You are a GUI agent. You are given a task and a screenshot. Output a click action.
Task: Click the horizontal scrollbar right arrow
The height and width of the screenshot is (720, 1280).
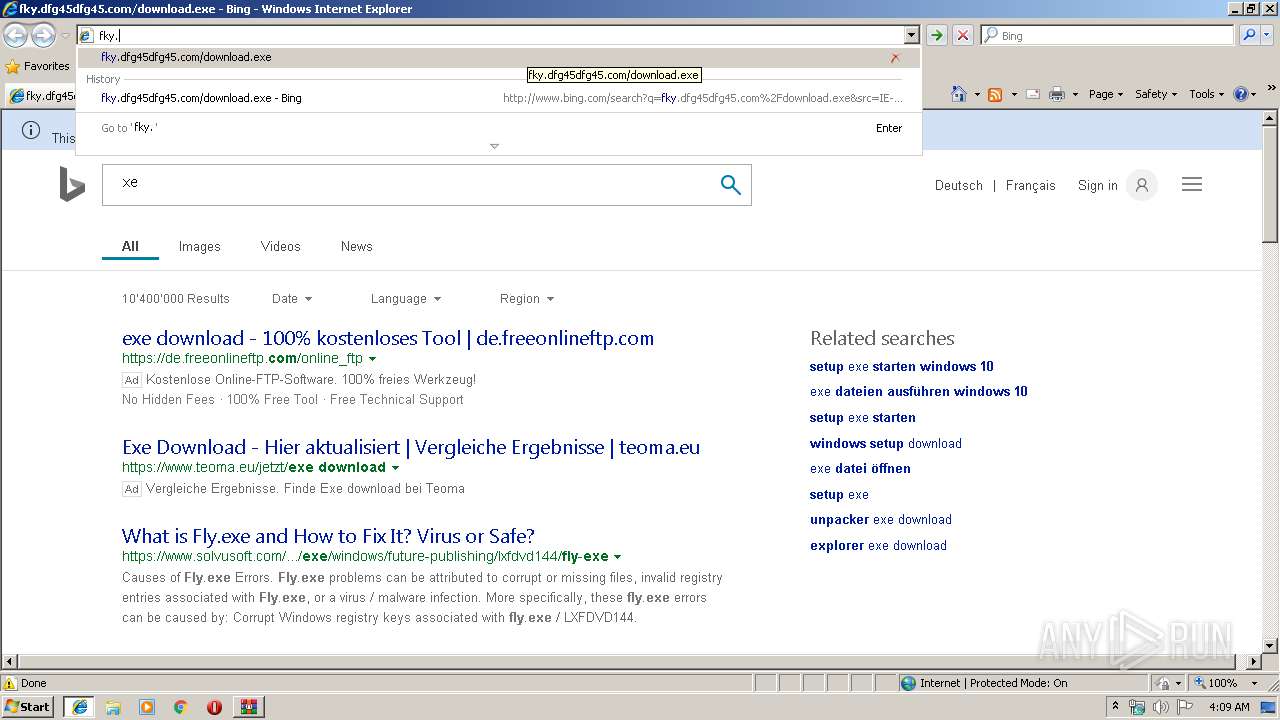[x=1254, y=661]
